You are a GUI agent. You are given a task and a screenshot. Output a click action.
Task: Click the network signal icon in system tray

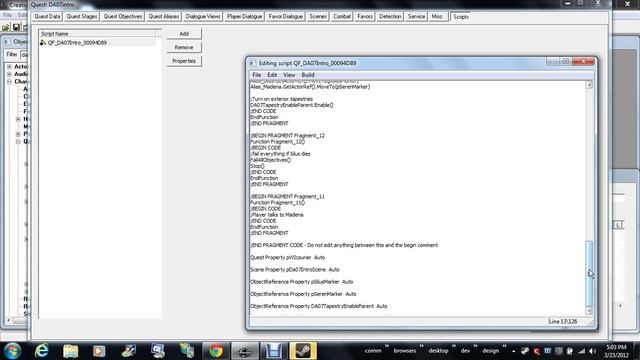click(x=582, y=351)
